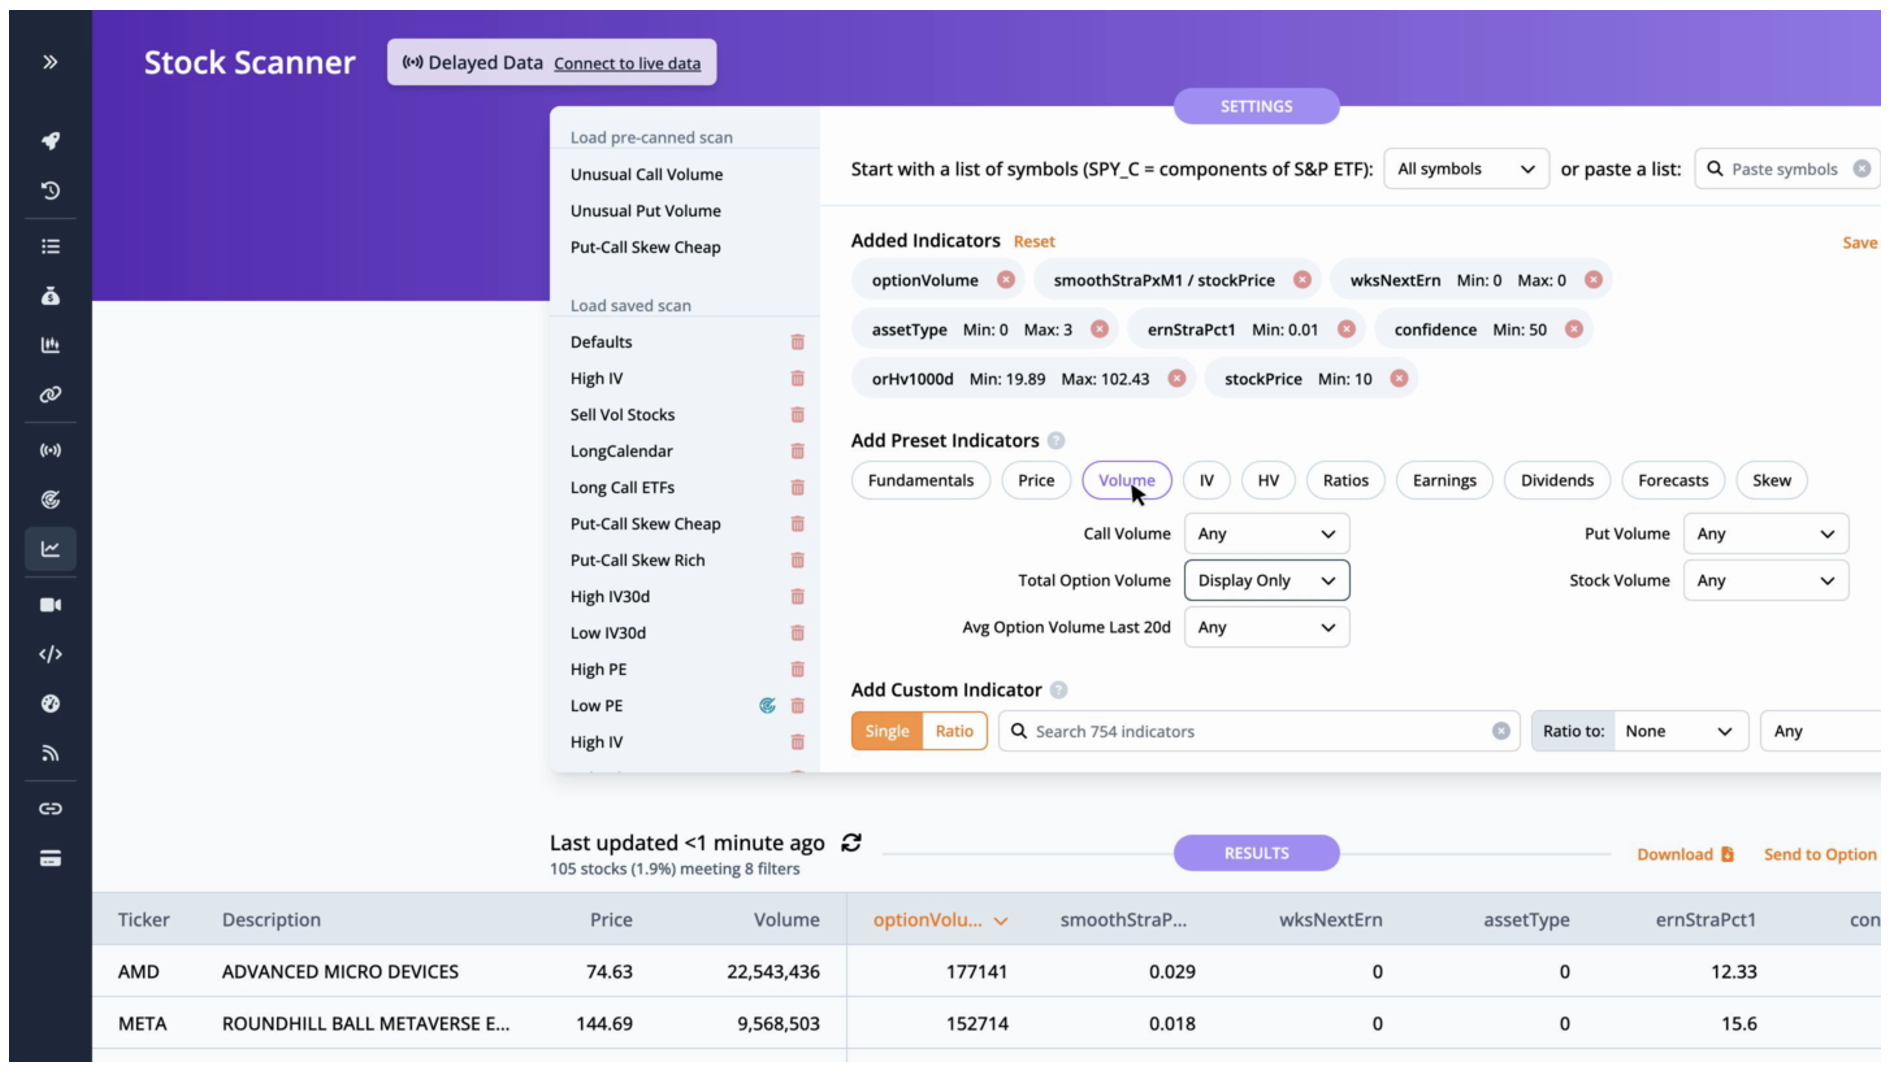Click the video camera icon in sidebar
This screenshot has height=1074, width=1894.
tap(50, 605)
